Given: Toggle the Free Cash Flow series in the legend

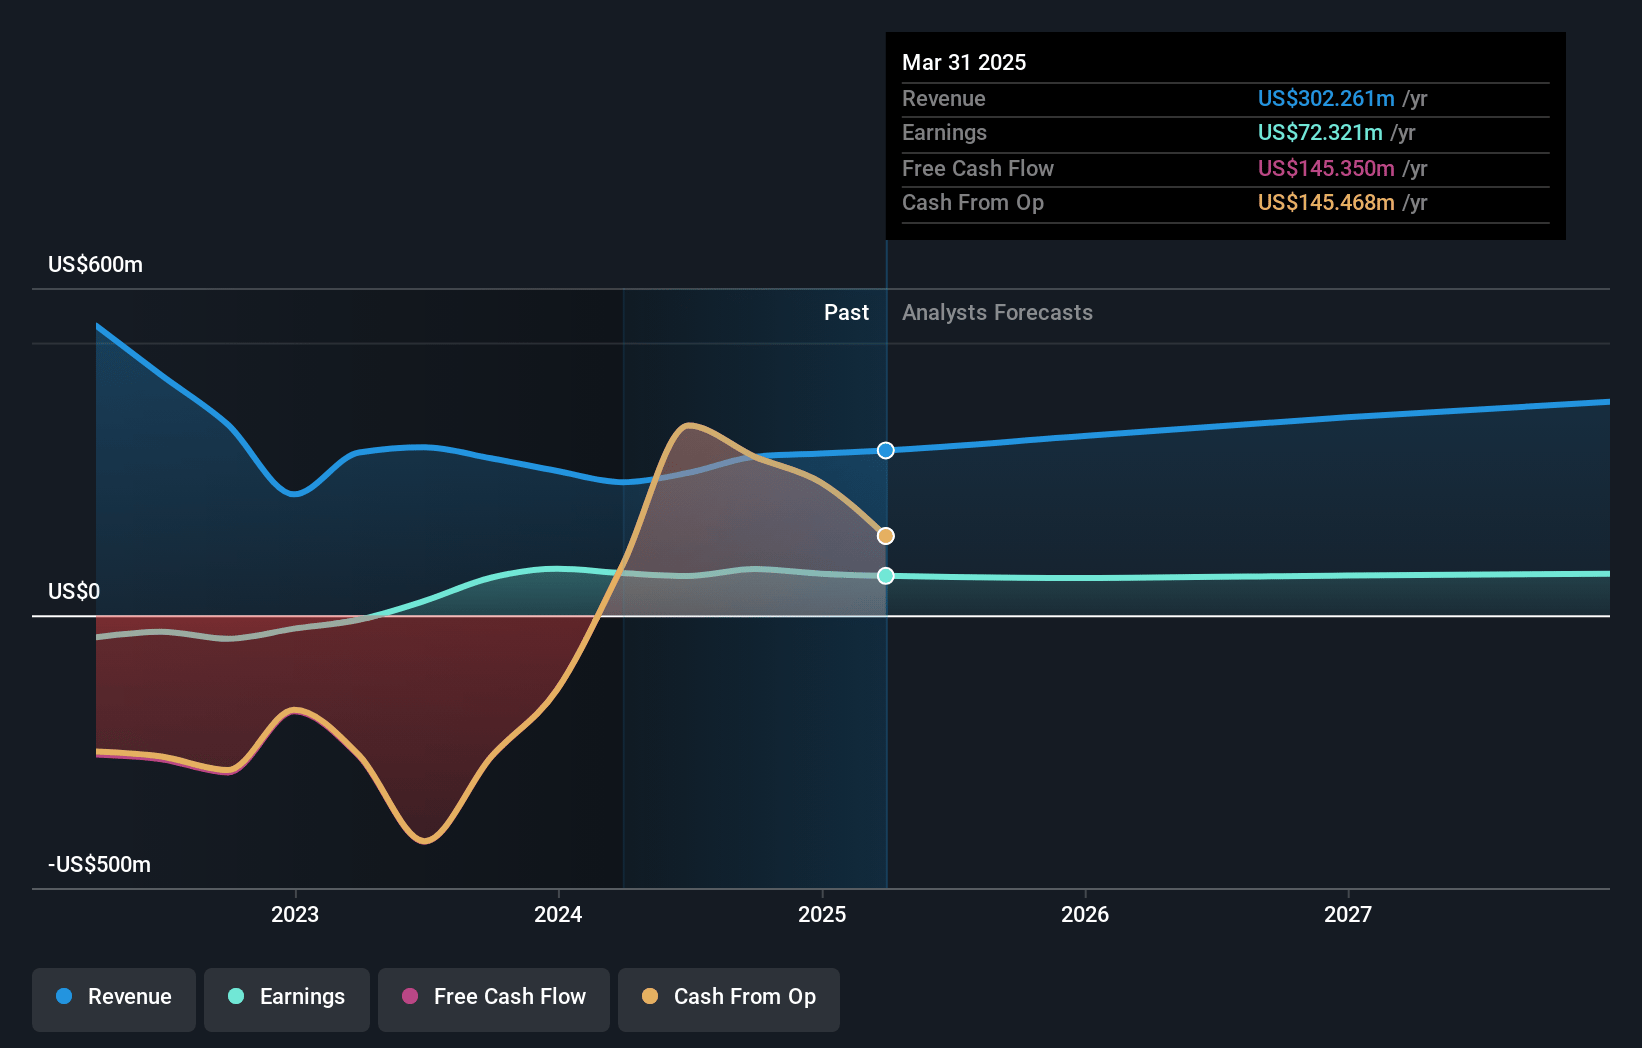Looking at the screenshot, I should pos(494,999).
